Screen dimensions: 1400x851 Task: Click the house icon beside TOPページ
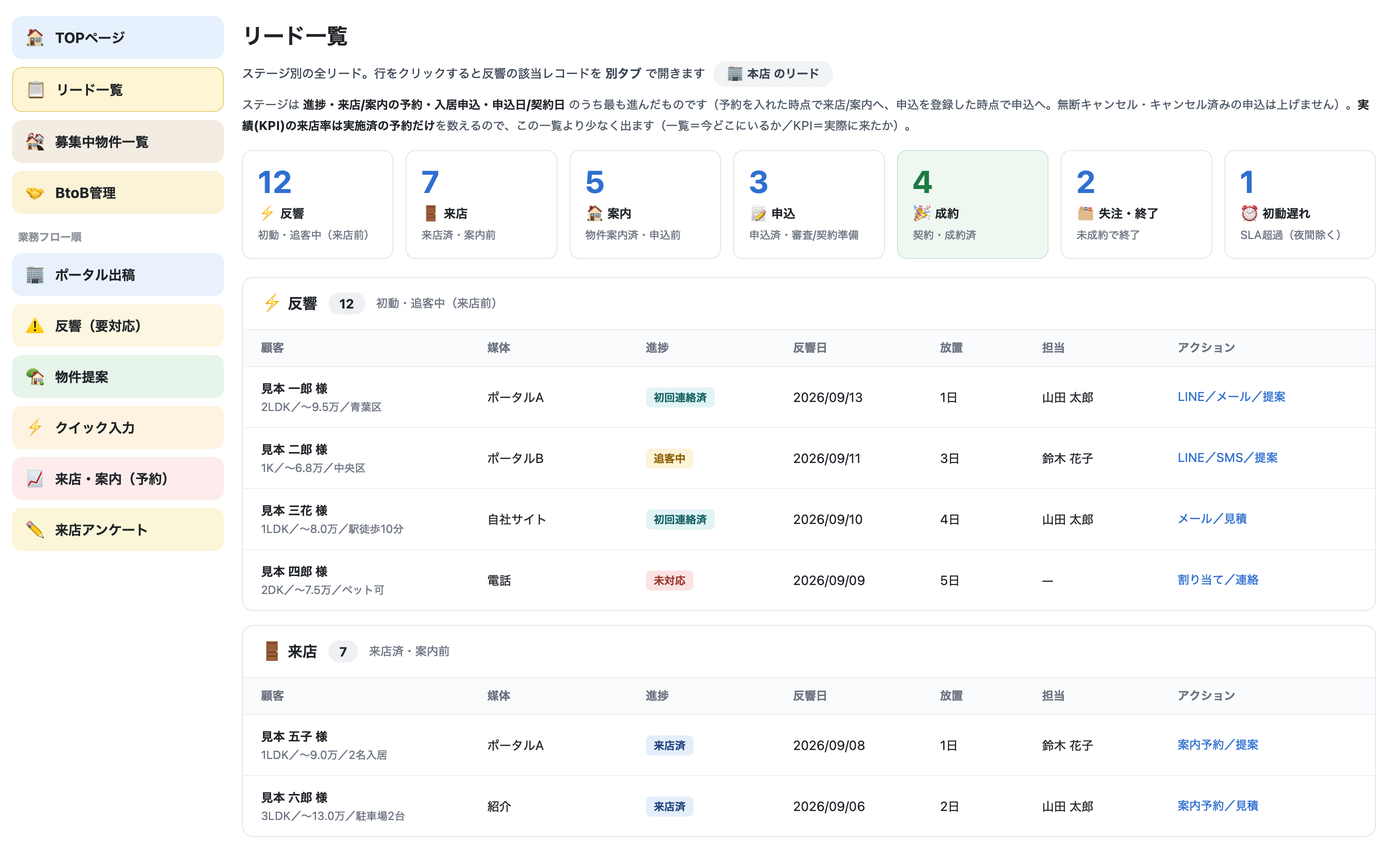pyautogui.click(x=35, y=38)
